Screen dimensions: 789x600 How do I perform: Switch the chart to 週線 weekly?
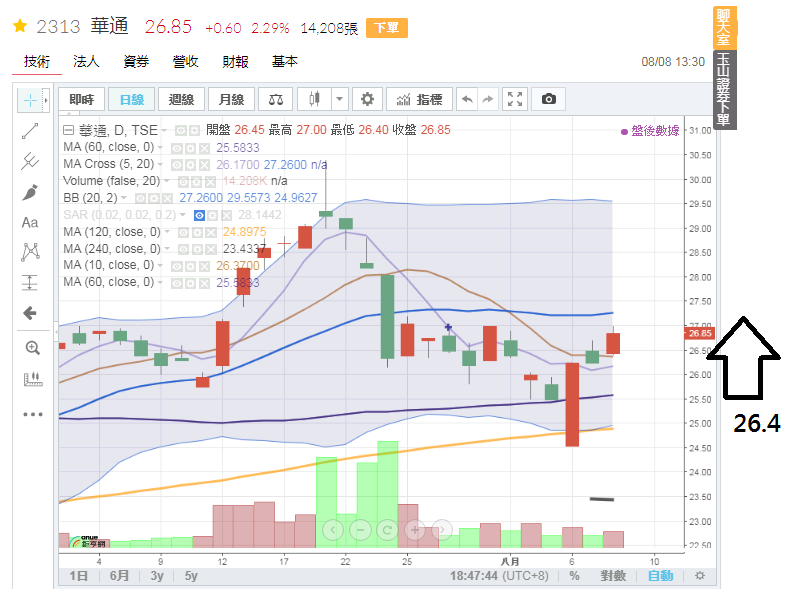181,99
